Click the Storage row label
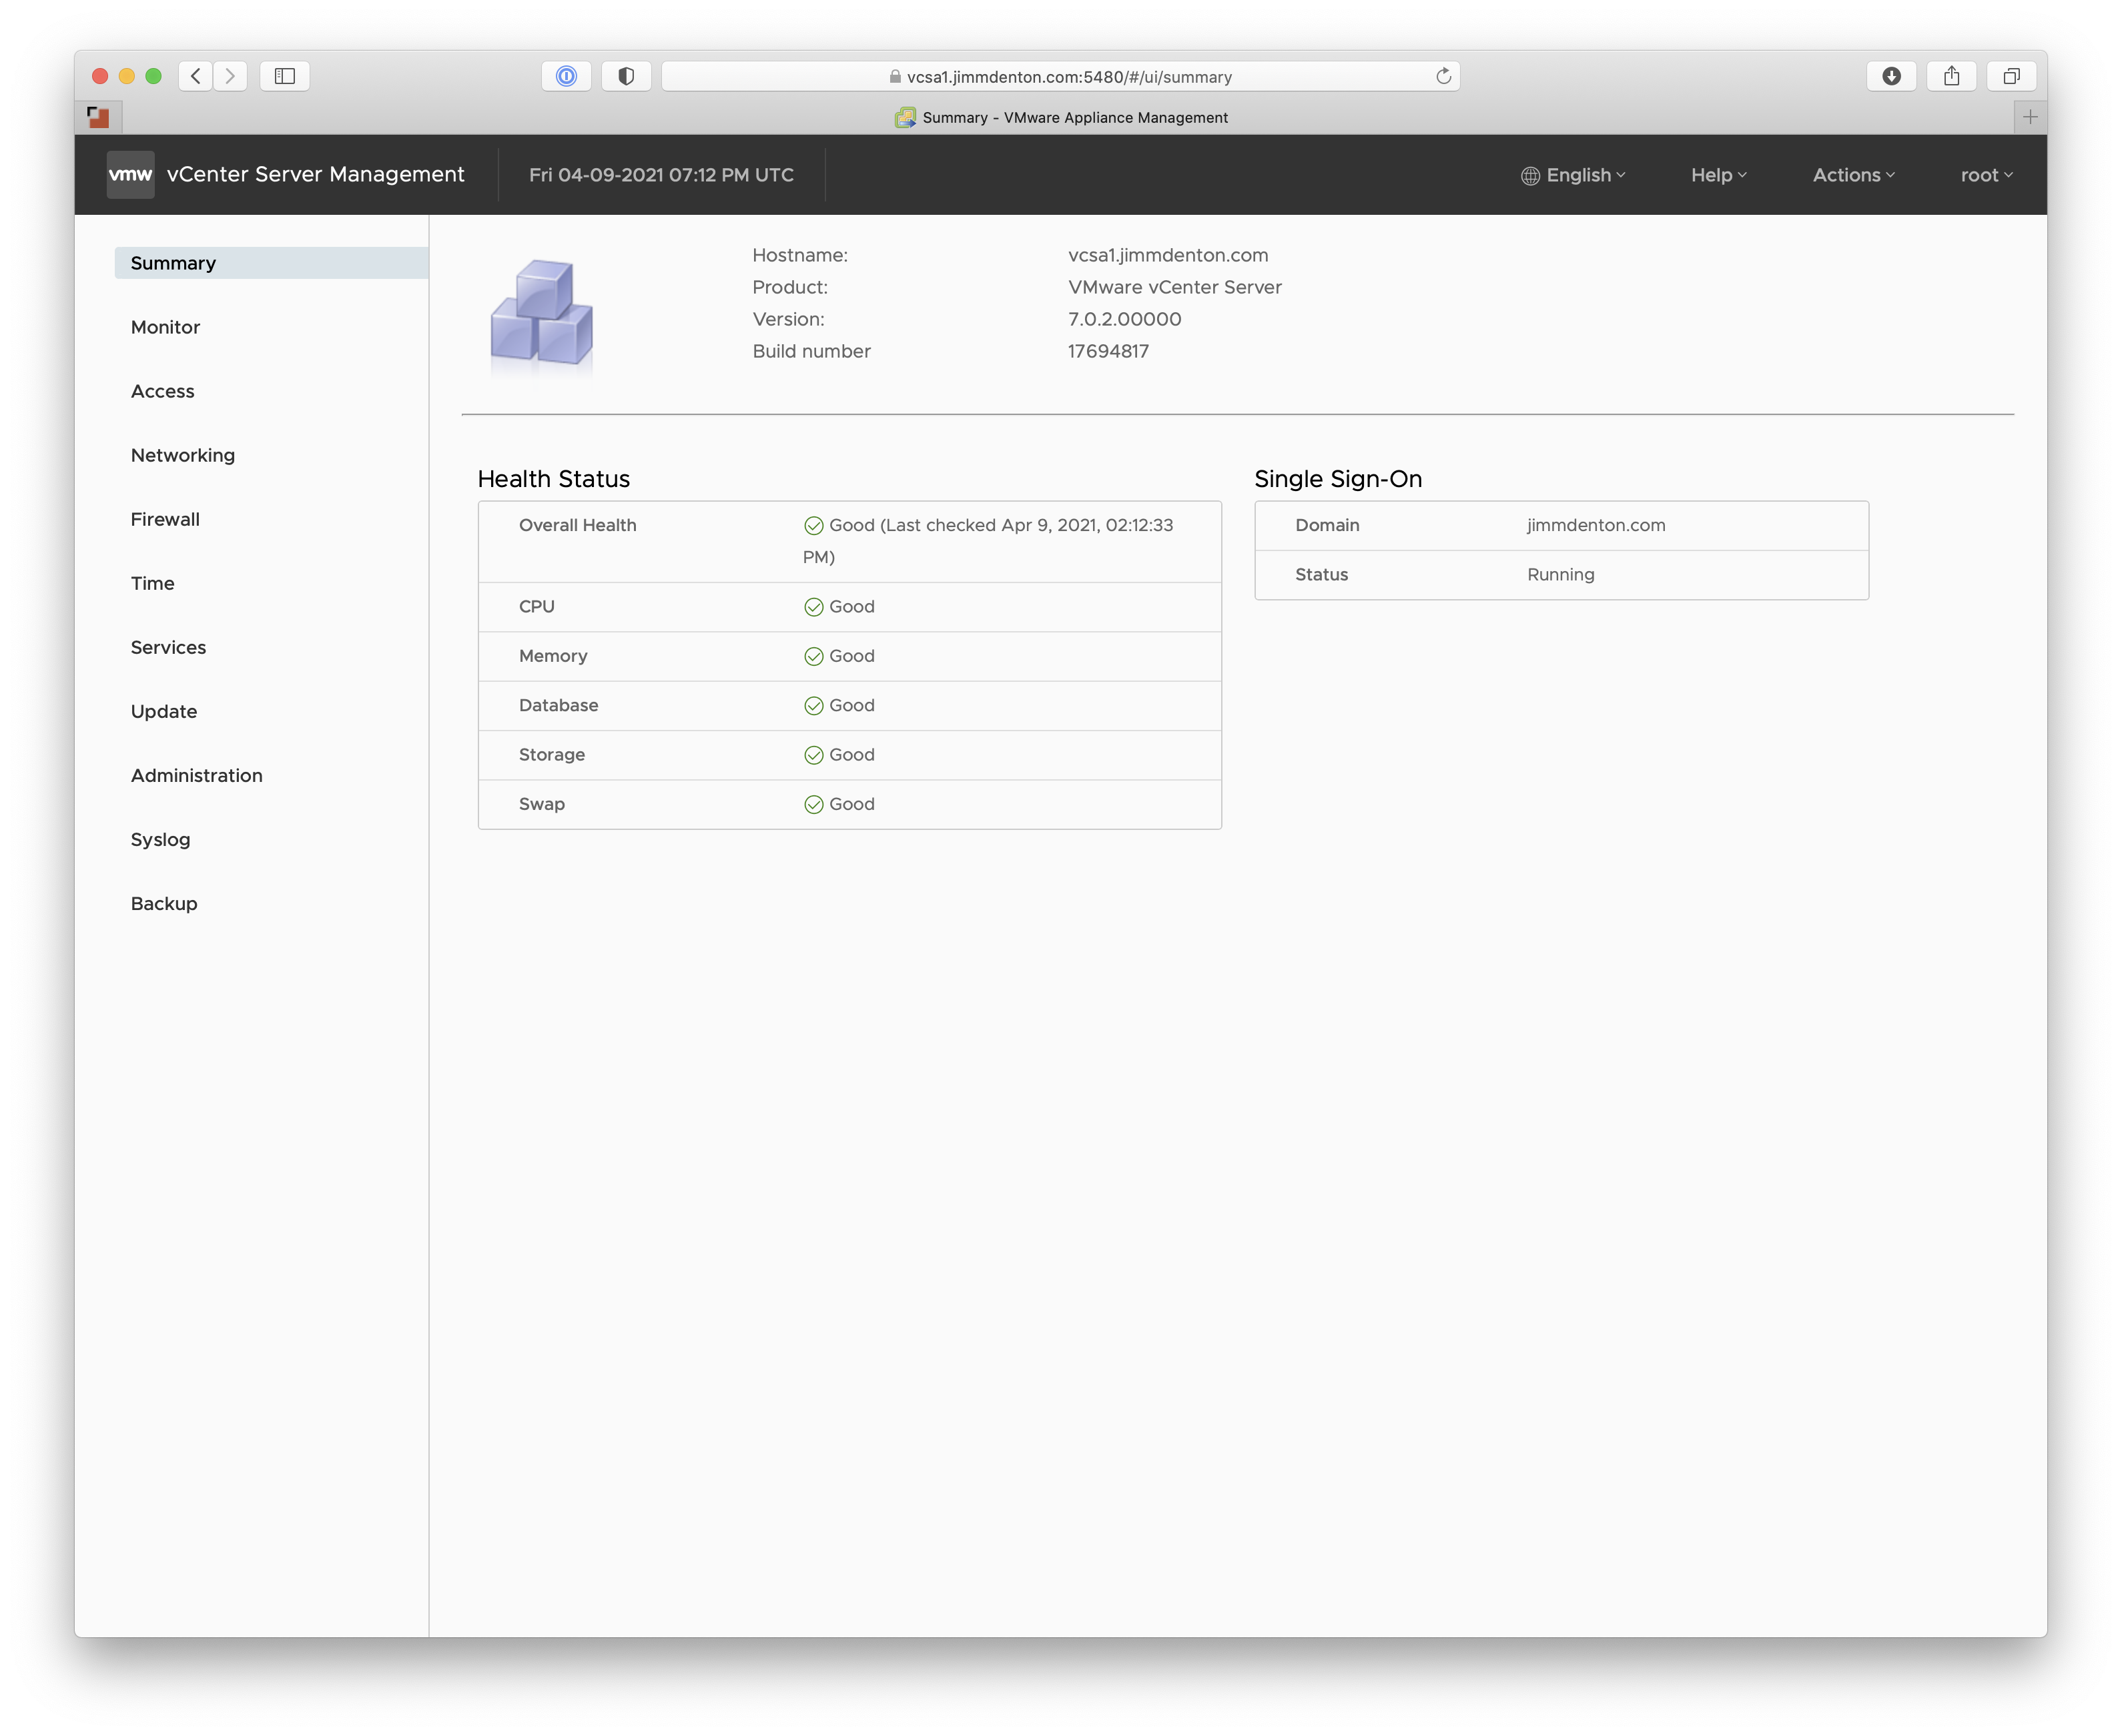This screenshot has width=2122, height=1736. (551, 754)
